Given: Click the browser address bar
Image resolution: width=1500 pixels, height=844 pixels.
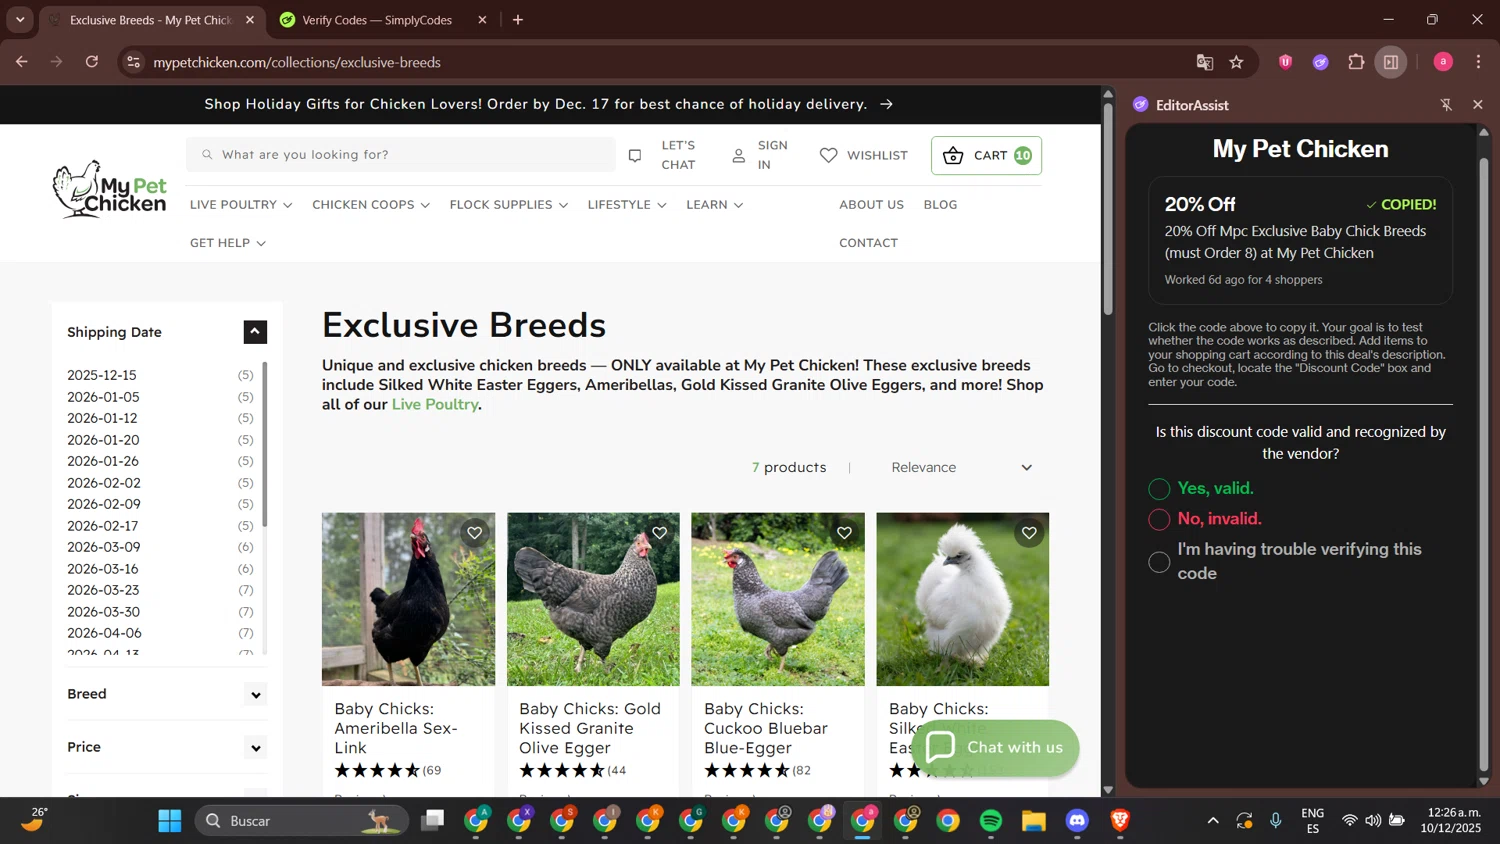Looking at the screenshot, I should click(660, 62).
